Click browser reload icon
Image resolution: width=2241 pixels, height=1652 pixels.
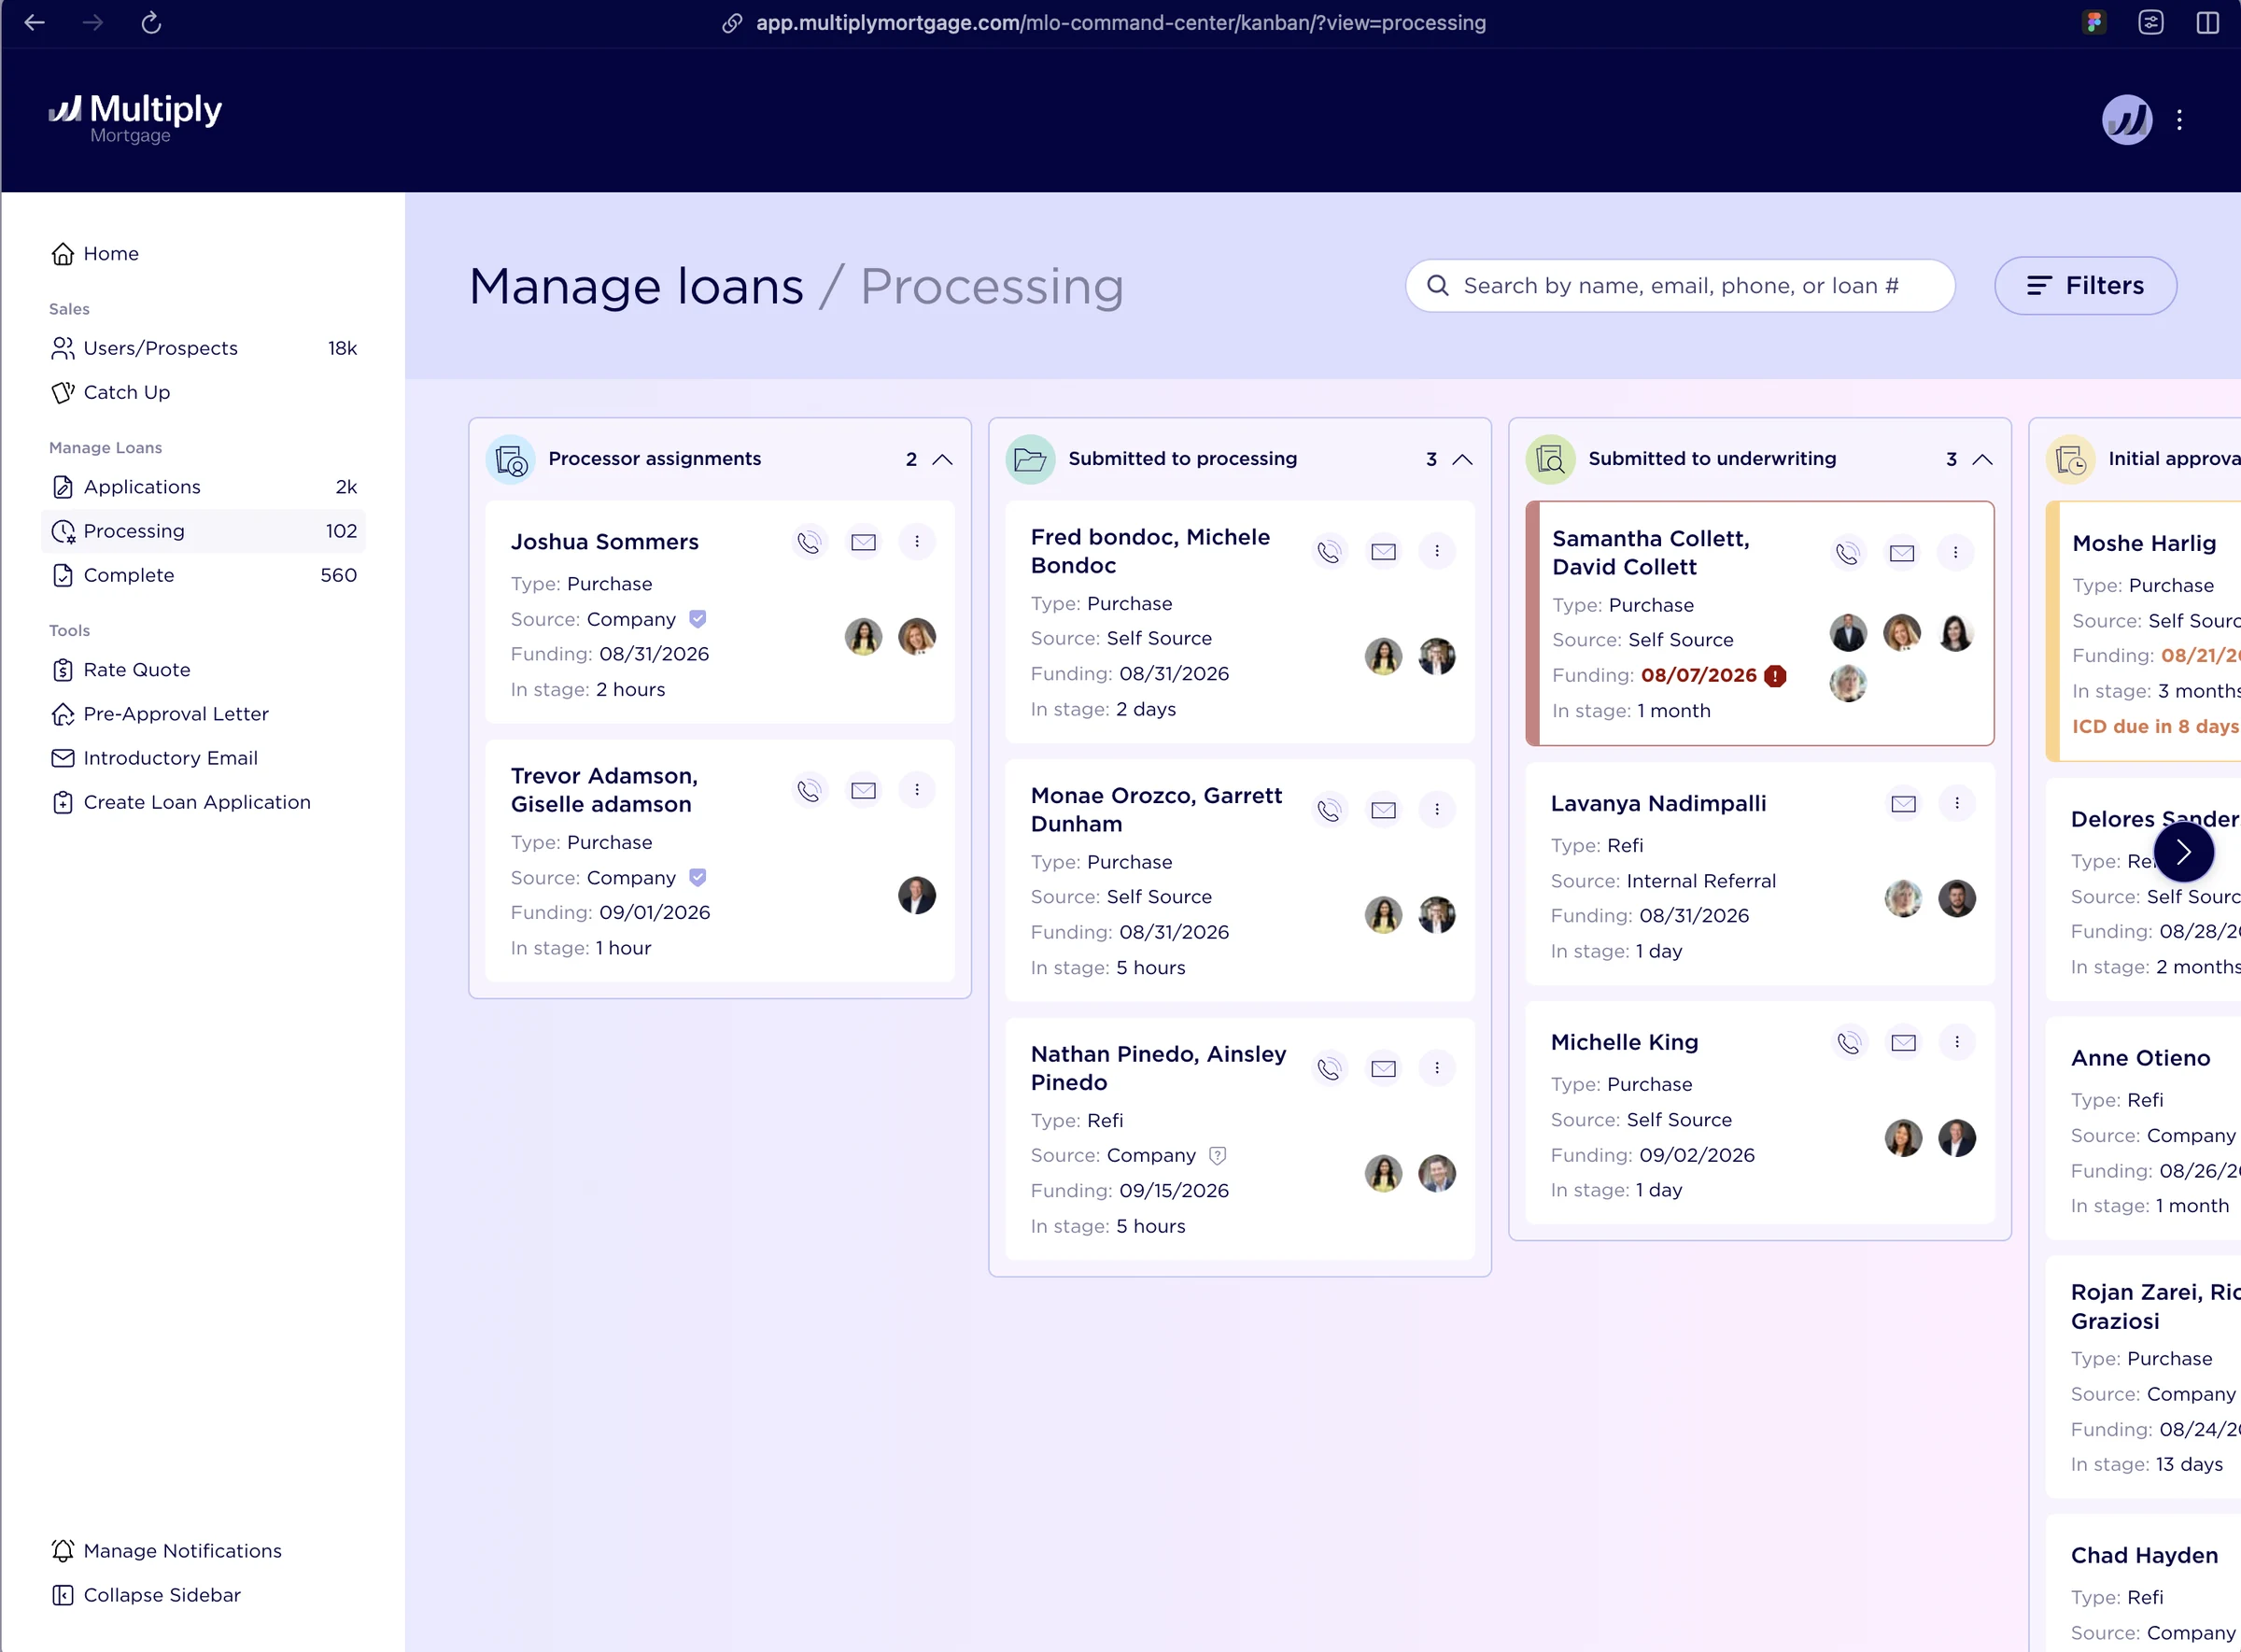(151, 22)
